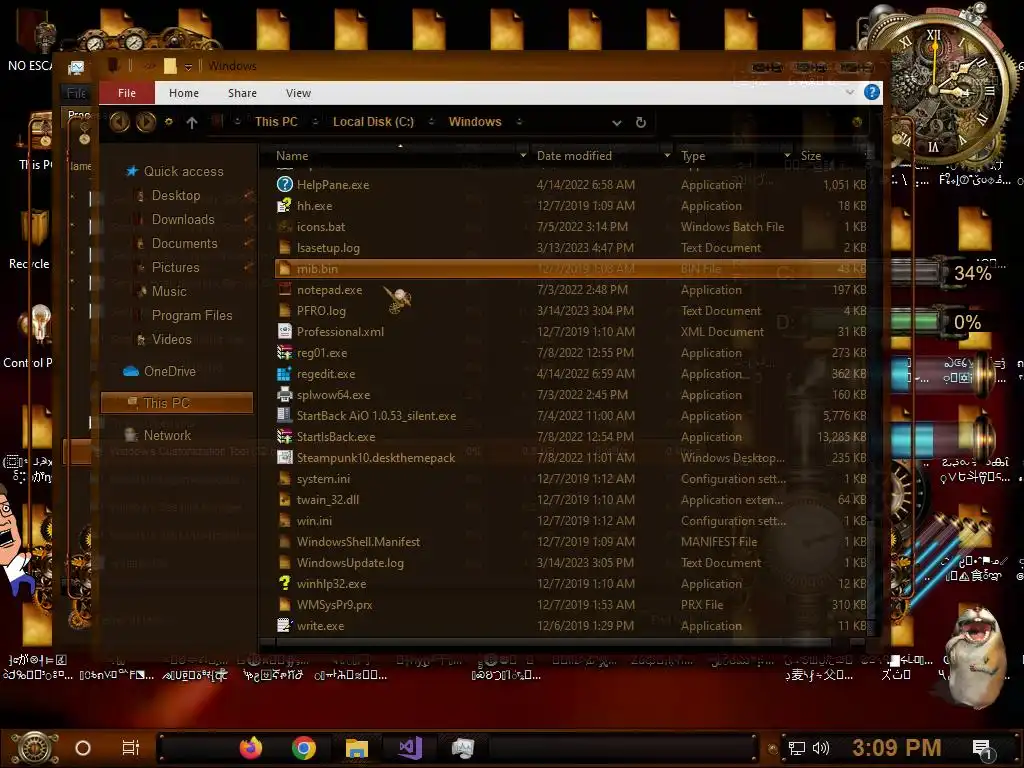Select Steampunk10.deskthemepack file icon
1024x768 pixels.
[x=284, y=457]
